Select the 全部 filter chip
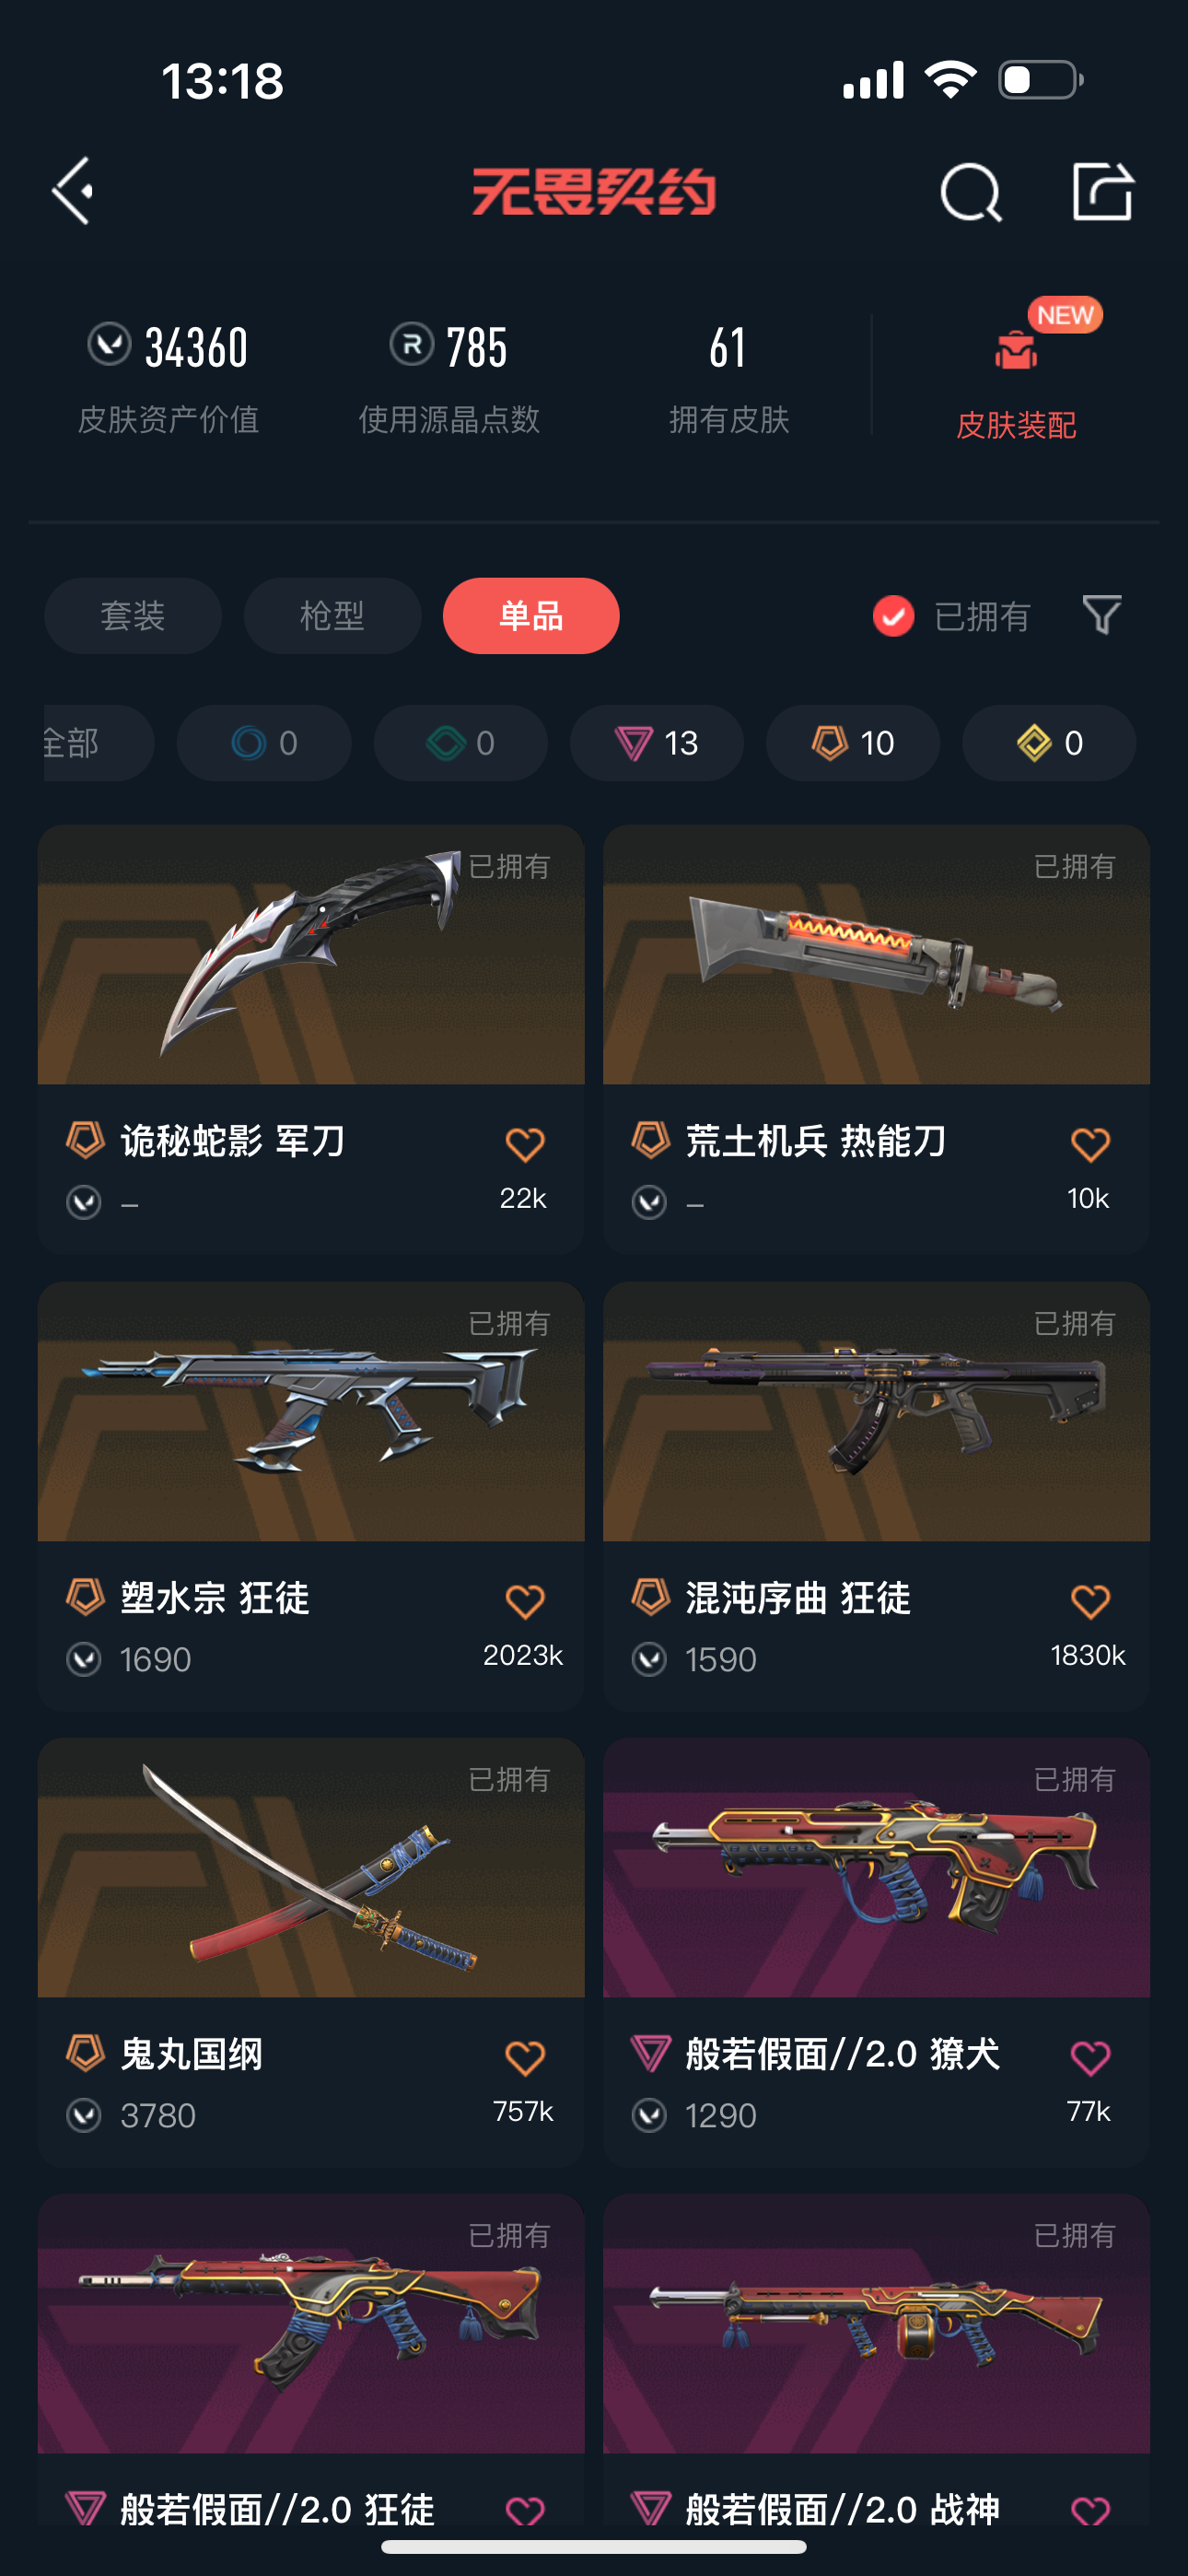 tap(98, 743)
